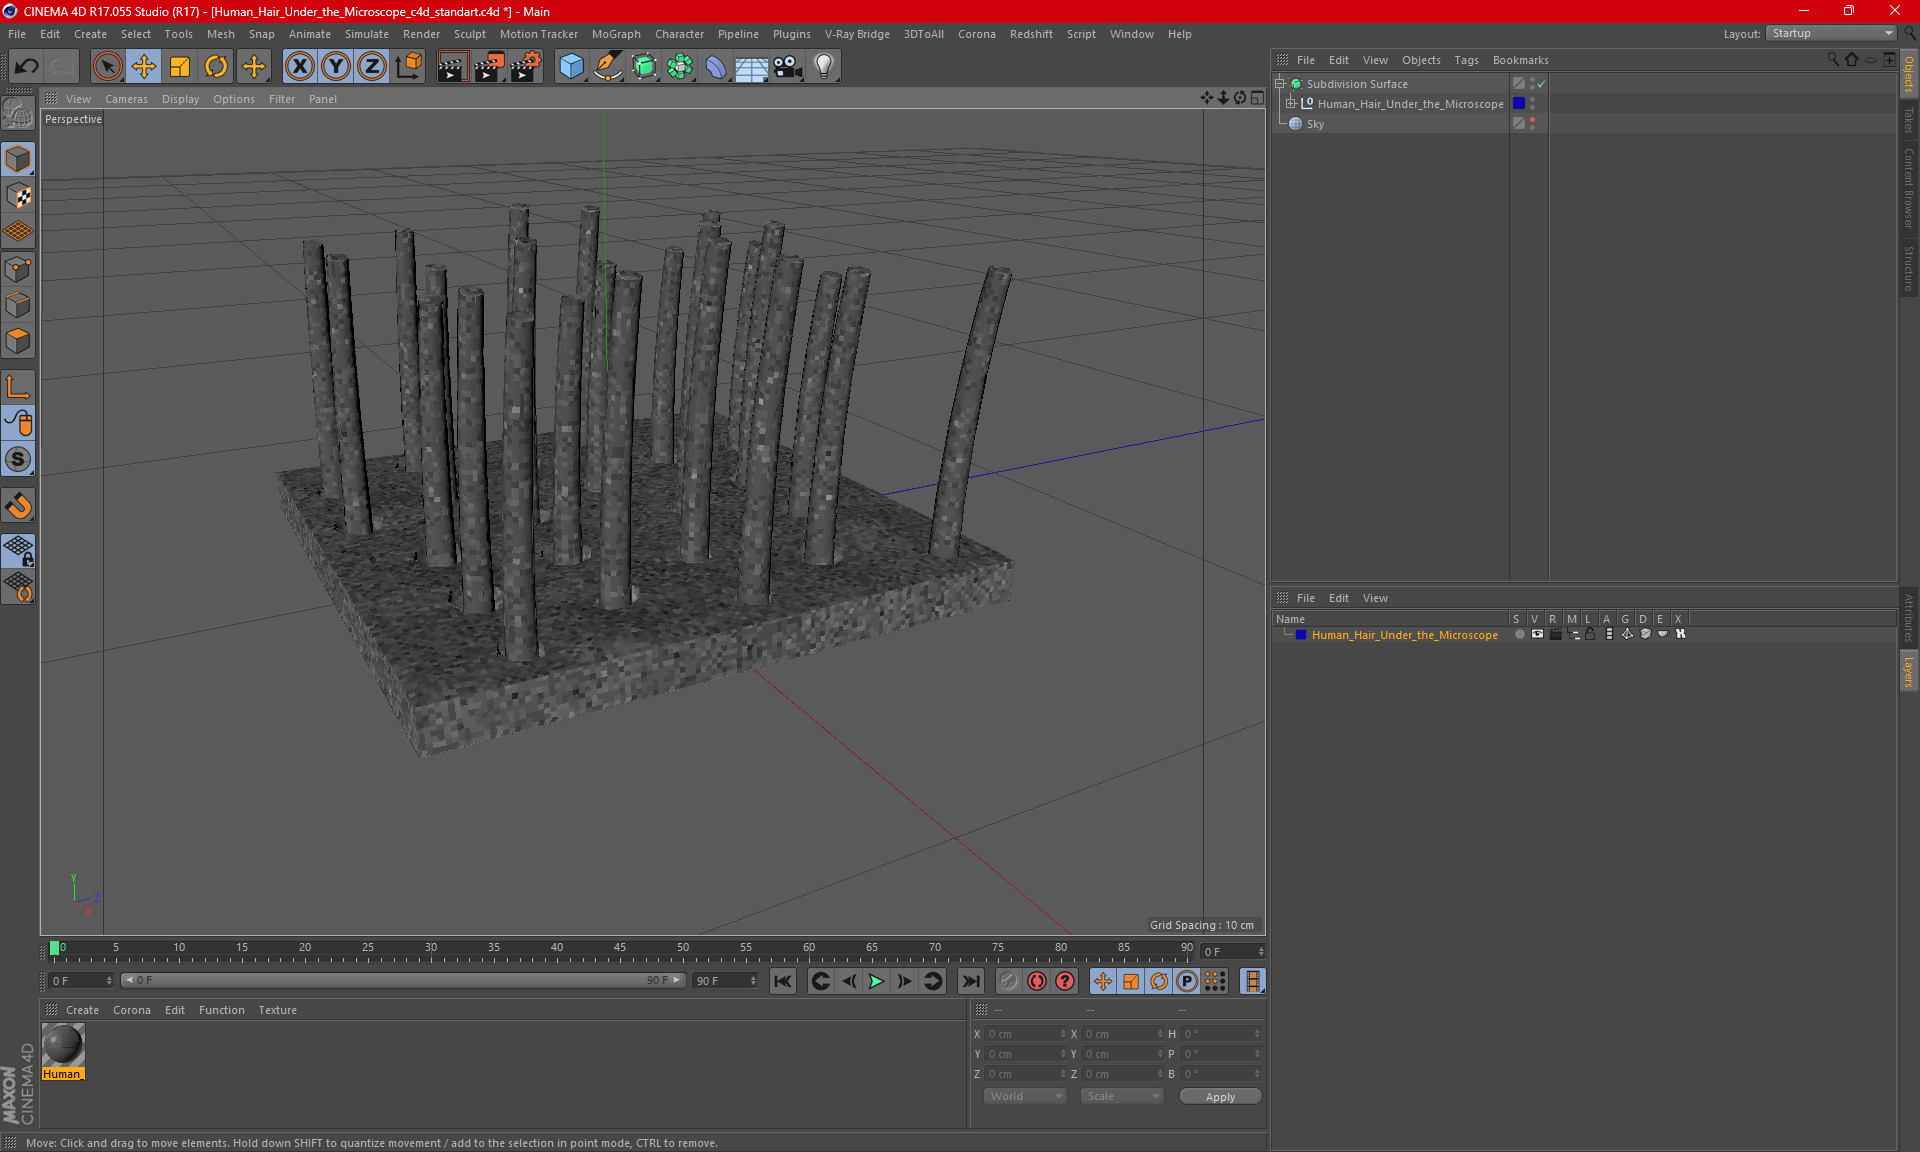1920x1152 pixels.
Task: Click the magnet Brush tool icon
Action: click(18, 506)
